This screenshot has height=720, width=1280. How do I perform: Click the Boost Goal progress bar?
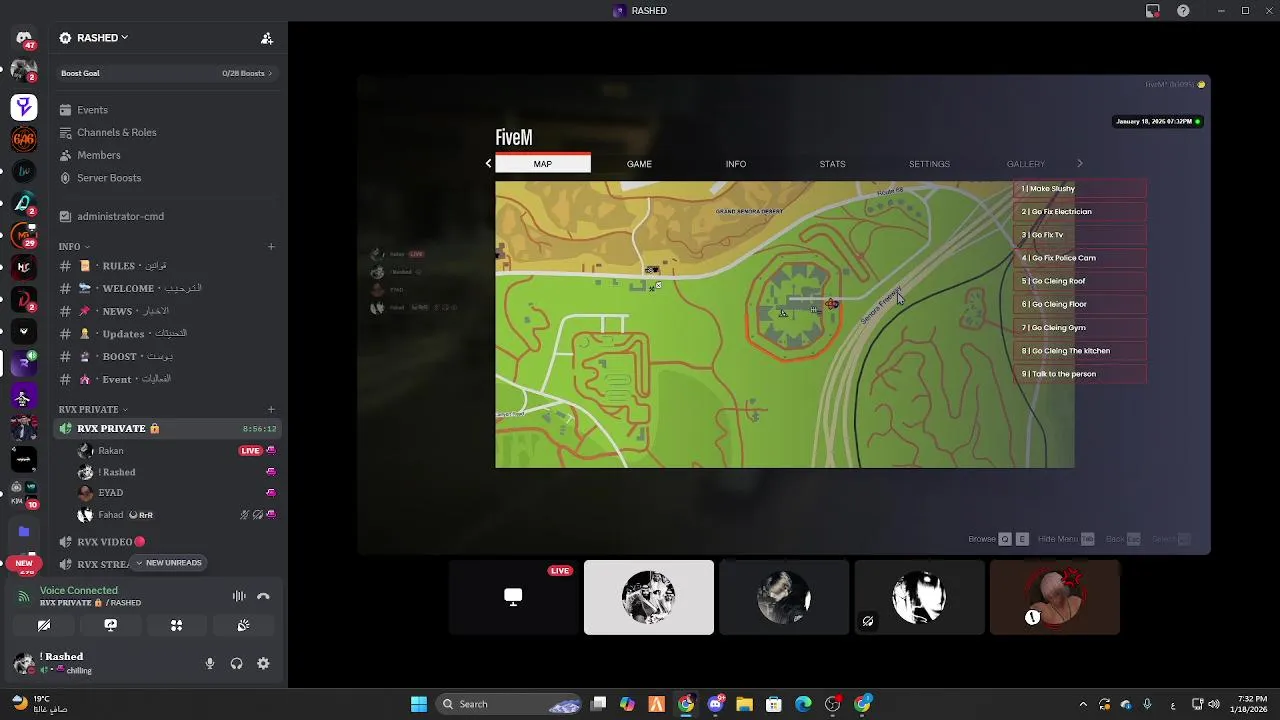pyautogui.click(x=167, y=73)
